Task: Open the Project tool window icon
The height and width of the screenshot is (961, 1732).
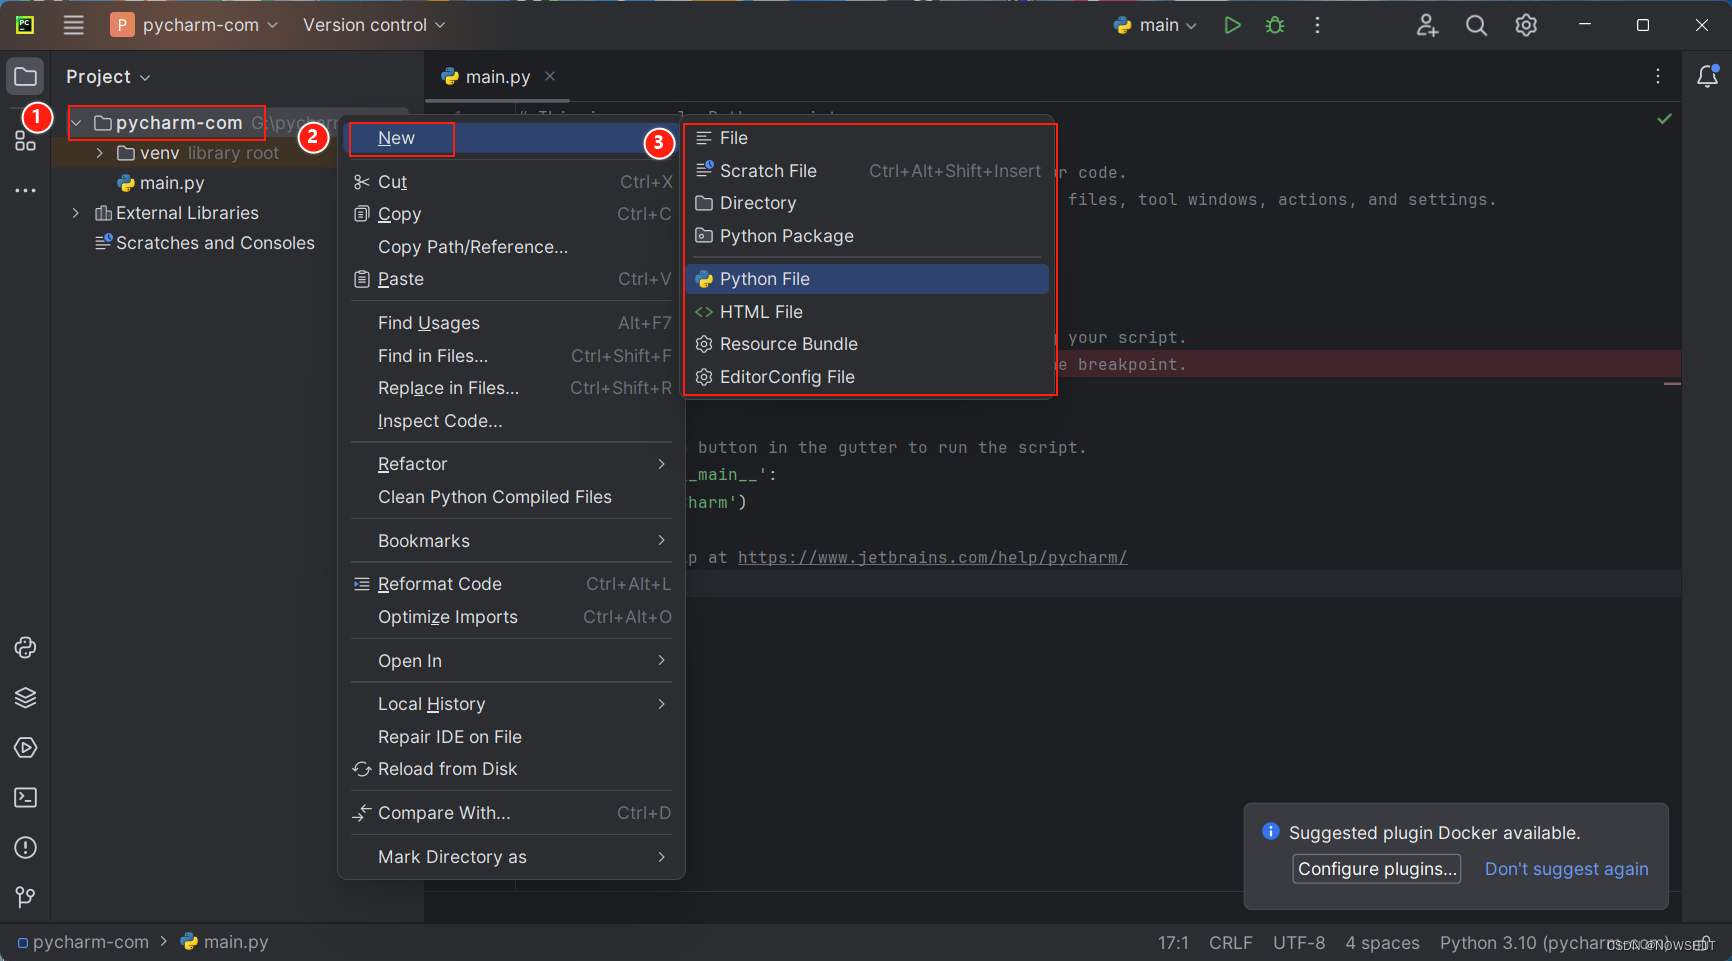Action: 25,77
